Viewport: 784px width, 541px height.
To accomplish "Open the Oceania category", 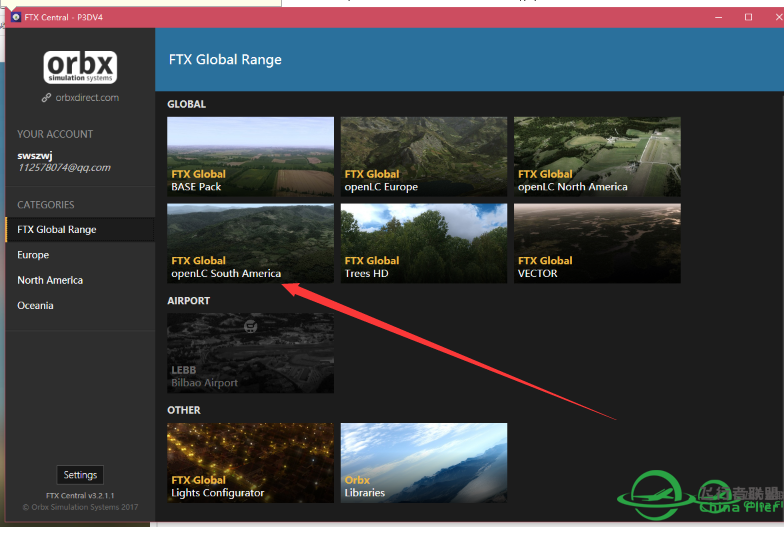I will (35, 306).
